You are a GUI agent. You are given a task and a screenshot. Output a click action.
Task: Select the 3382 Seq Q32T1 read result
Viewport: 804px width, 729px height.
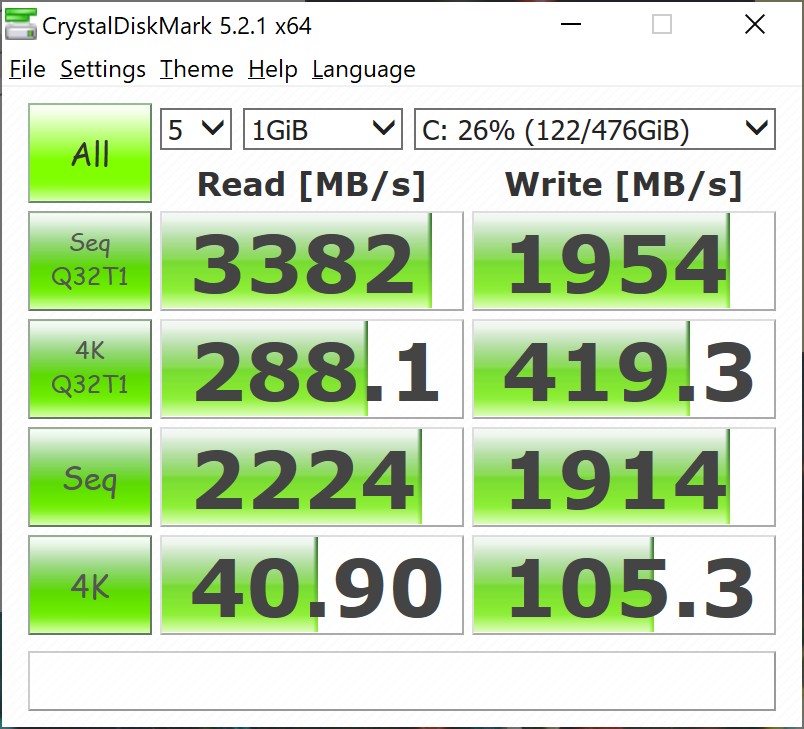click(x=312, y=261)
